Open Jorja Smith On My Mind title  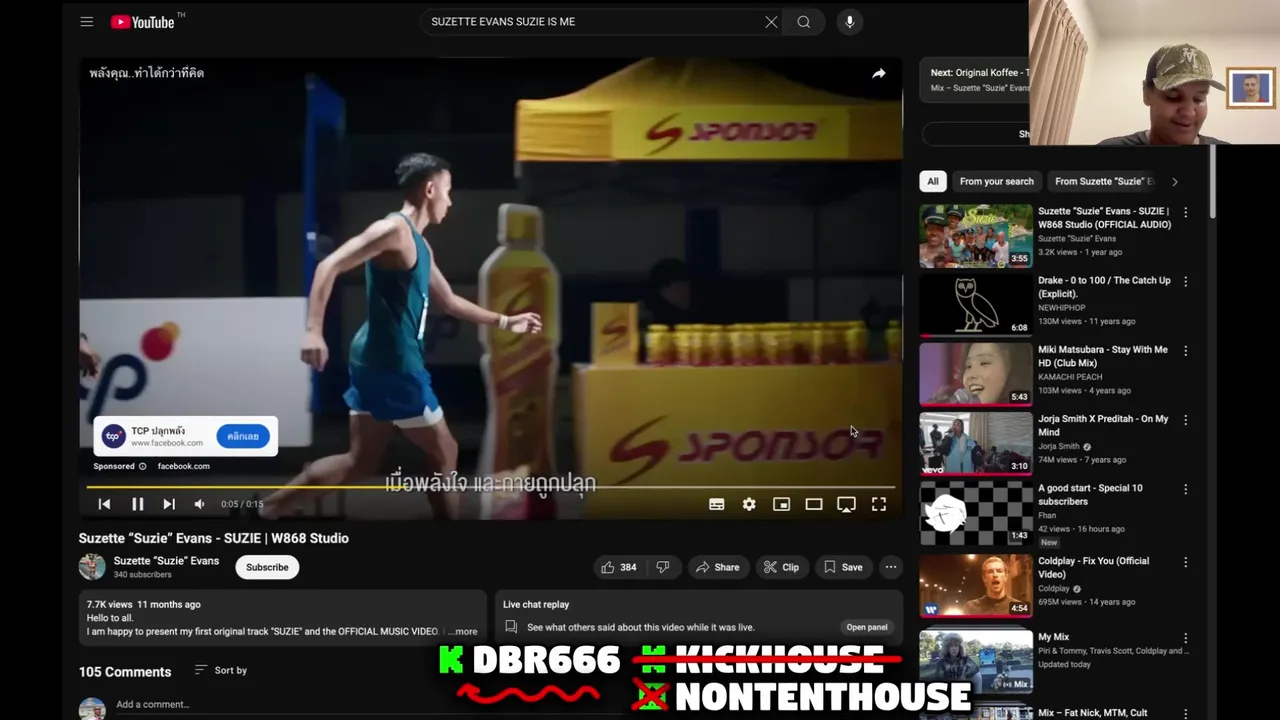pyautogui.click(x=1103, y=425)
